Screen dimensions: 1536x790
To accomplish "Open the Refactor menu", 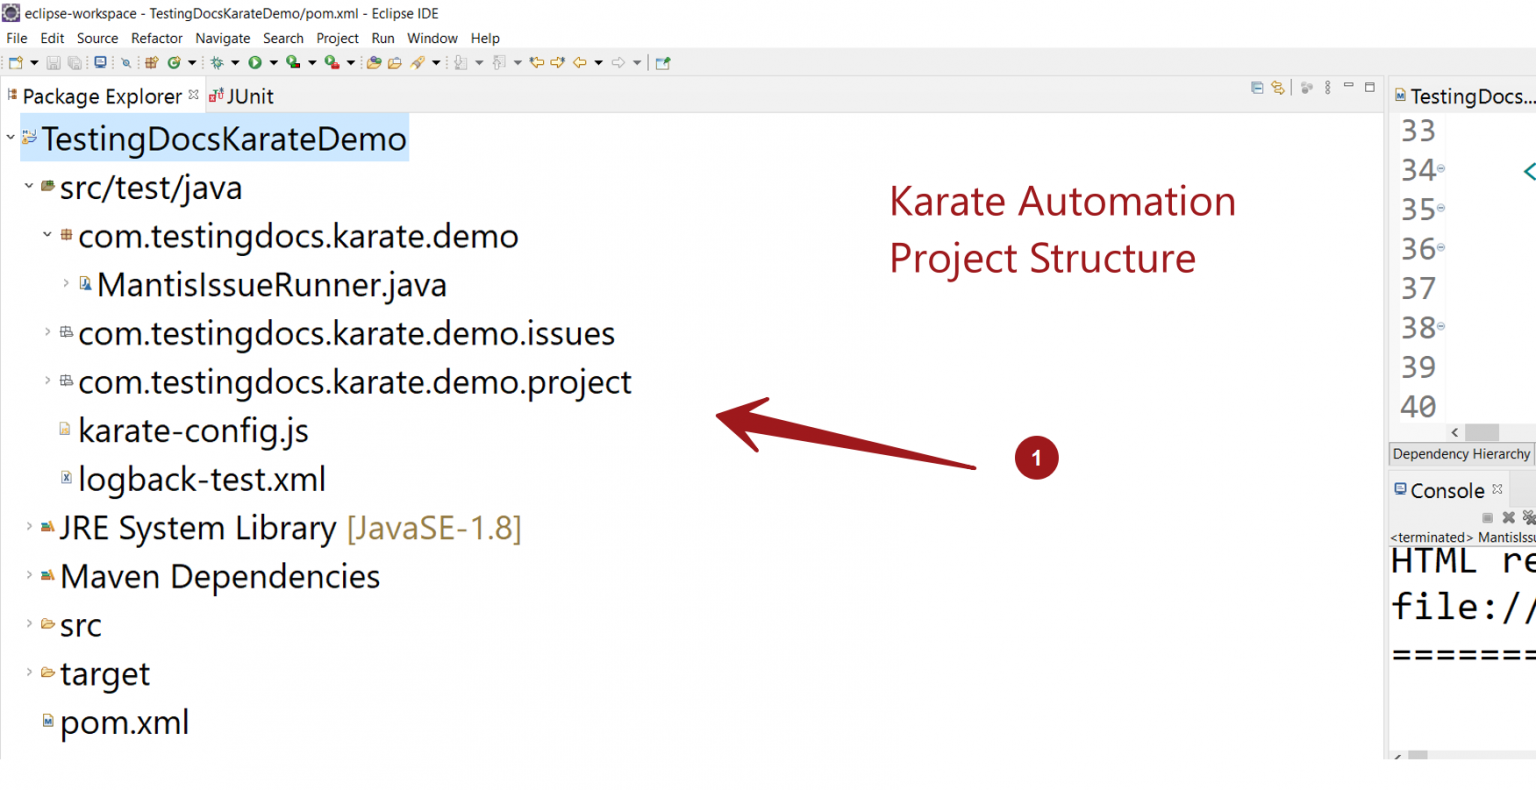I will click(x=156, y=38).
